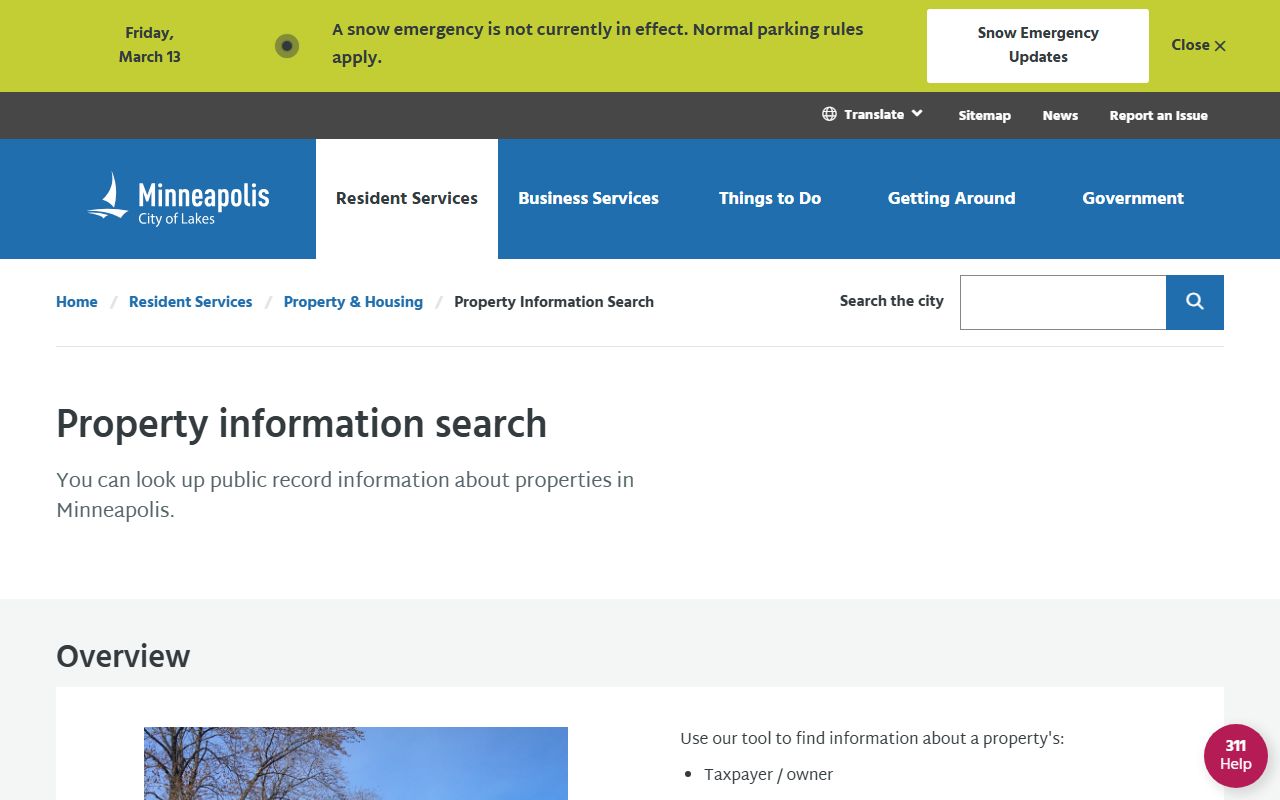Screen dimensions: 1280x800
Task: Open the 311 Help button
Action: [x=1236, y=756]
